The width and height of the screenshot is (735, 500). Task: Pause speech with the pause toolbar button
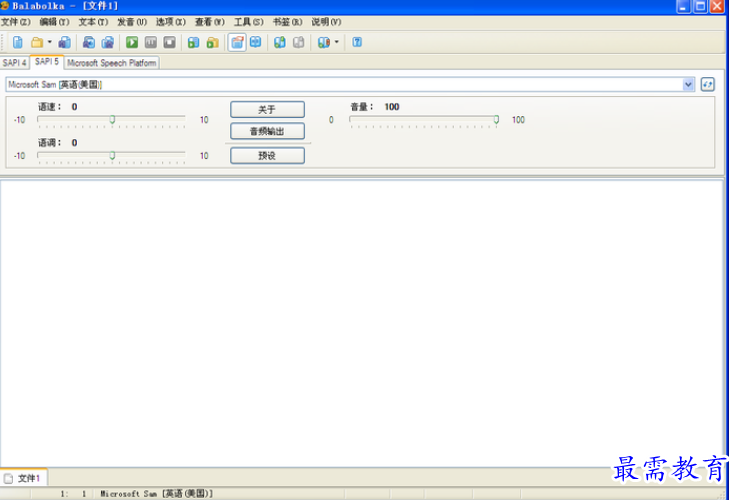coord(150,43)
